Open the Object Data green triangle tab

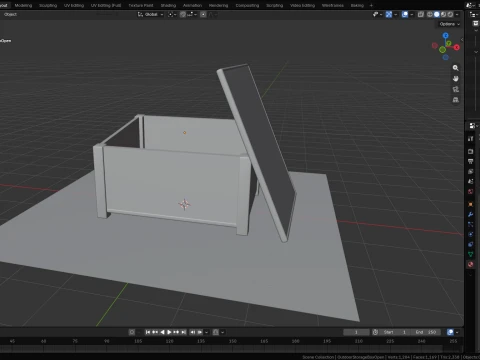point(470,254)
